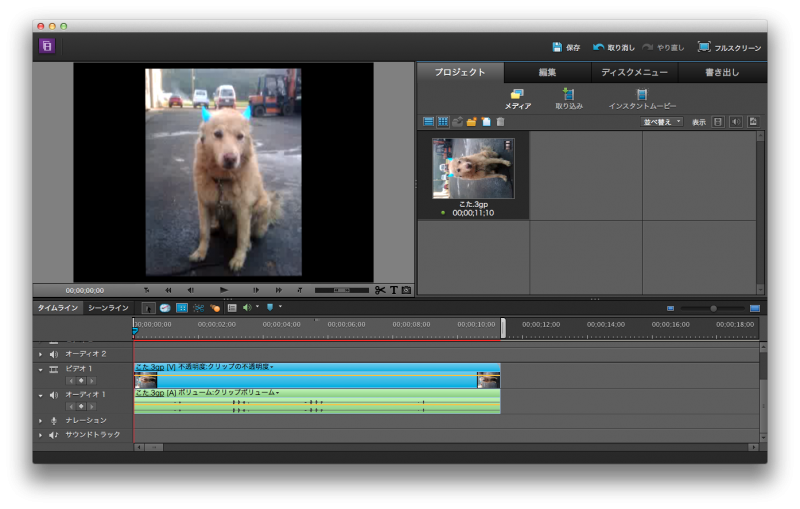Viewport: 800px width, 509px height.
Task: Open the 並べ替え sort dropdown
Action: pos(662,122)
